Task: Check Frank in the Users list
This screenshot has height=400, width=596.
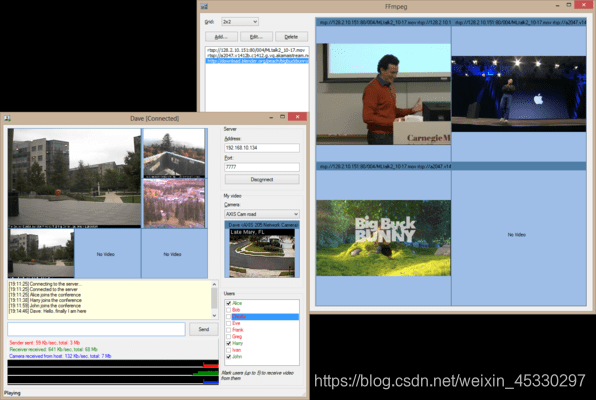Action: point(228,330)
